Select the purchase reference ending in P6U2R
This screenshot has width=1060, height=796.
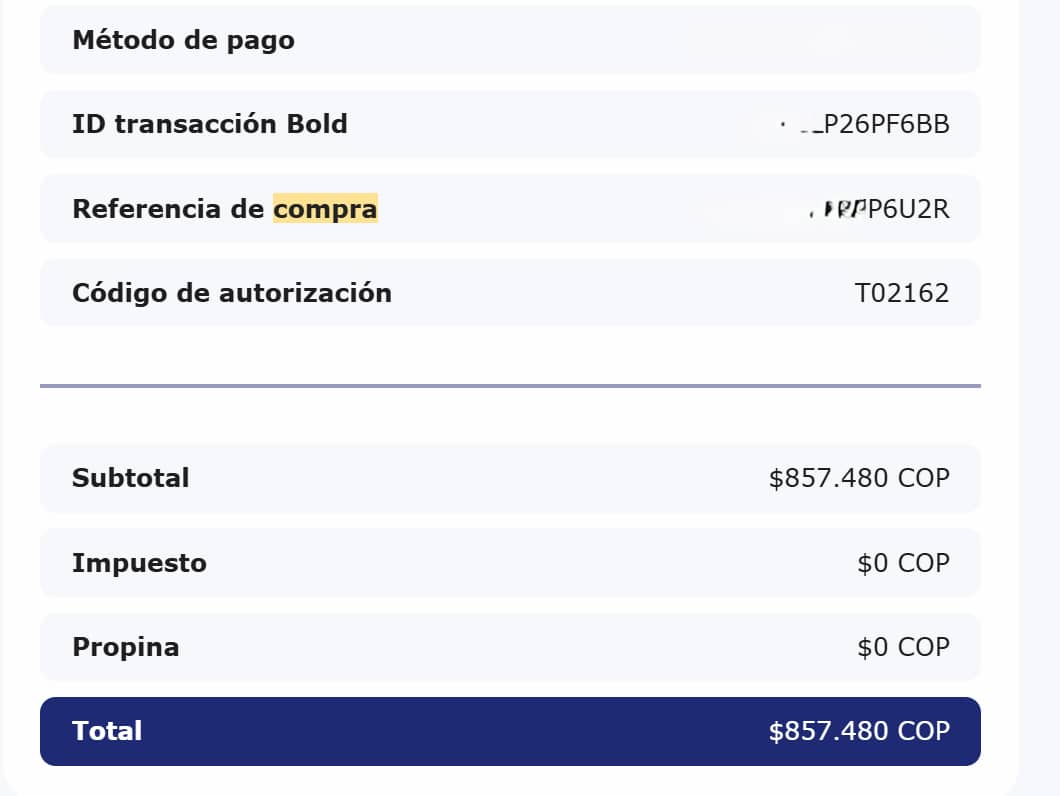pyautogui.click(x=905, y=209)
